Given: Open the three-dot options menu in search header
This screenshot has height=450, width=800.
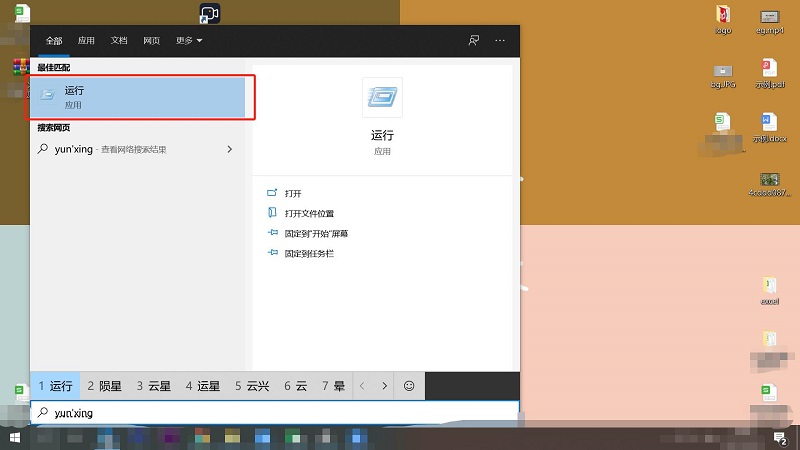Looking at the screenshot, I should point(500,40).
